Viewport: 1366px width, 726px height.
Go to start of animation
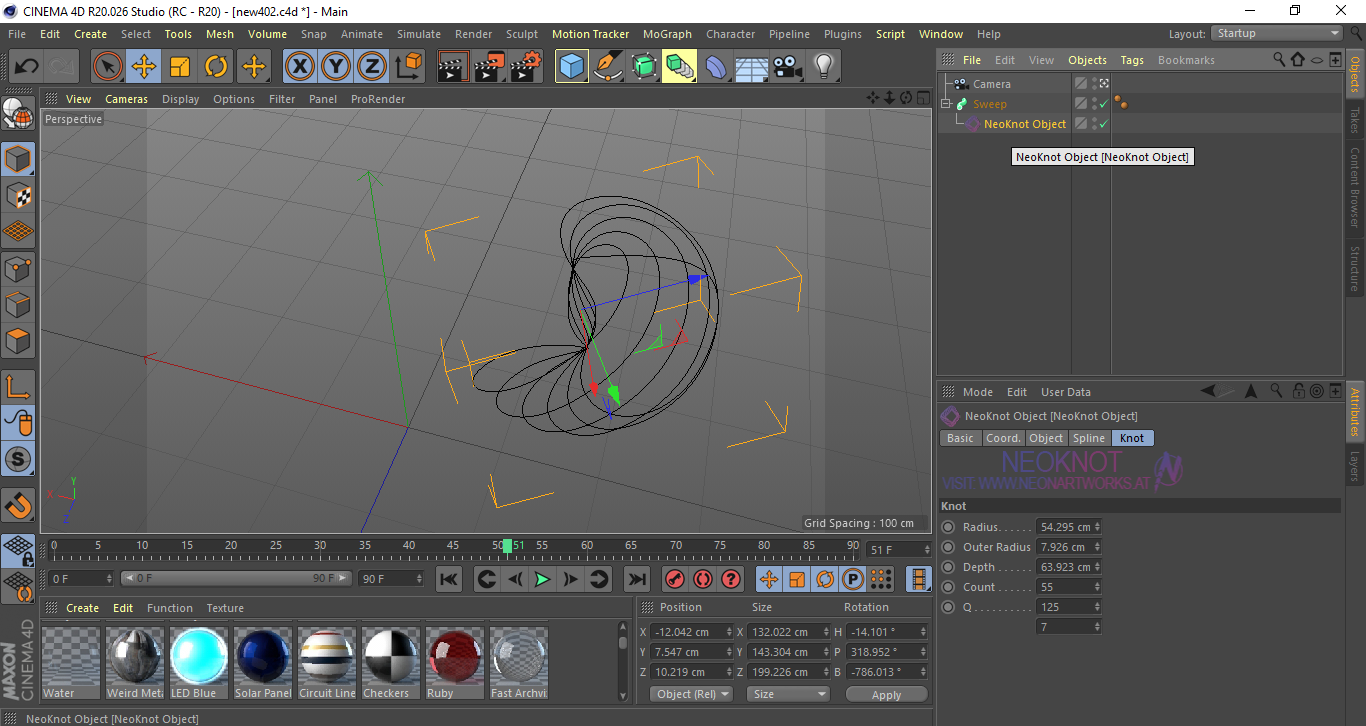point(449,579)
